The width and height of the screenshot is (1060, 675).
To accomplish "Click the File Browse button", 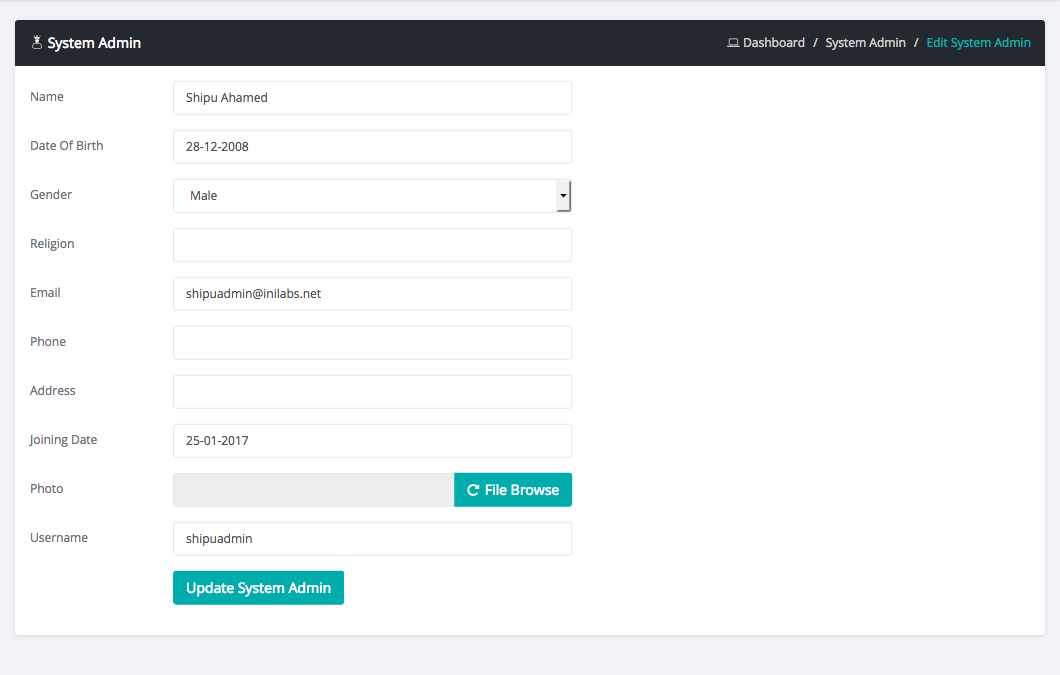I will [x=513, y=490].
